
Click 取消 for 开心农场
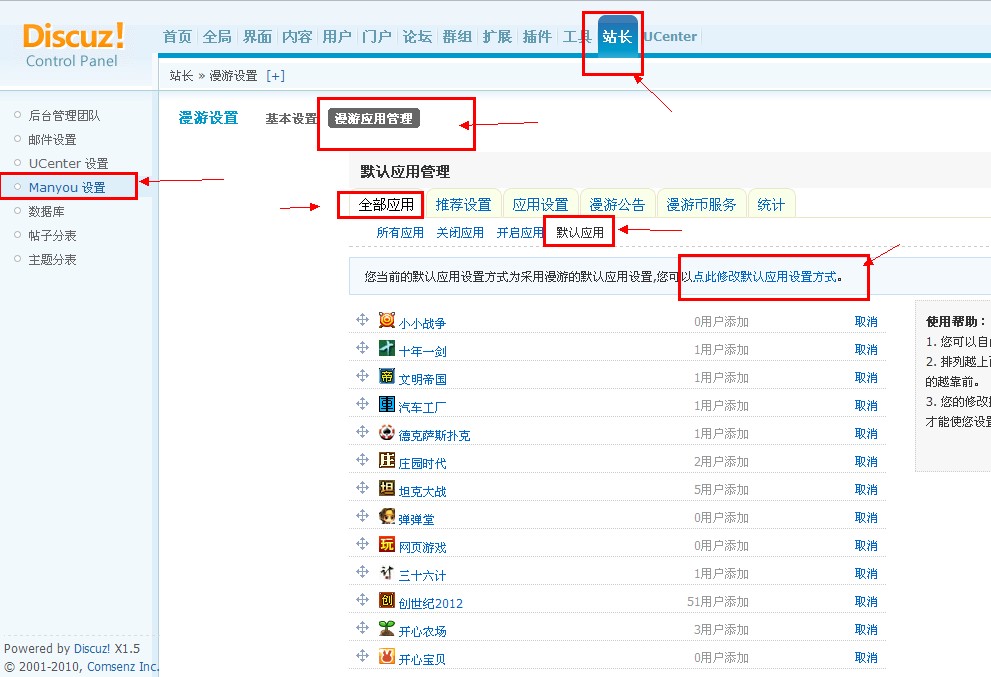pyautogui.click(x=866, y=629)
